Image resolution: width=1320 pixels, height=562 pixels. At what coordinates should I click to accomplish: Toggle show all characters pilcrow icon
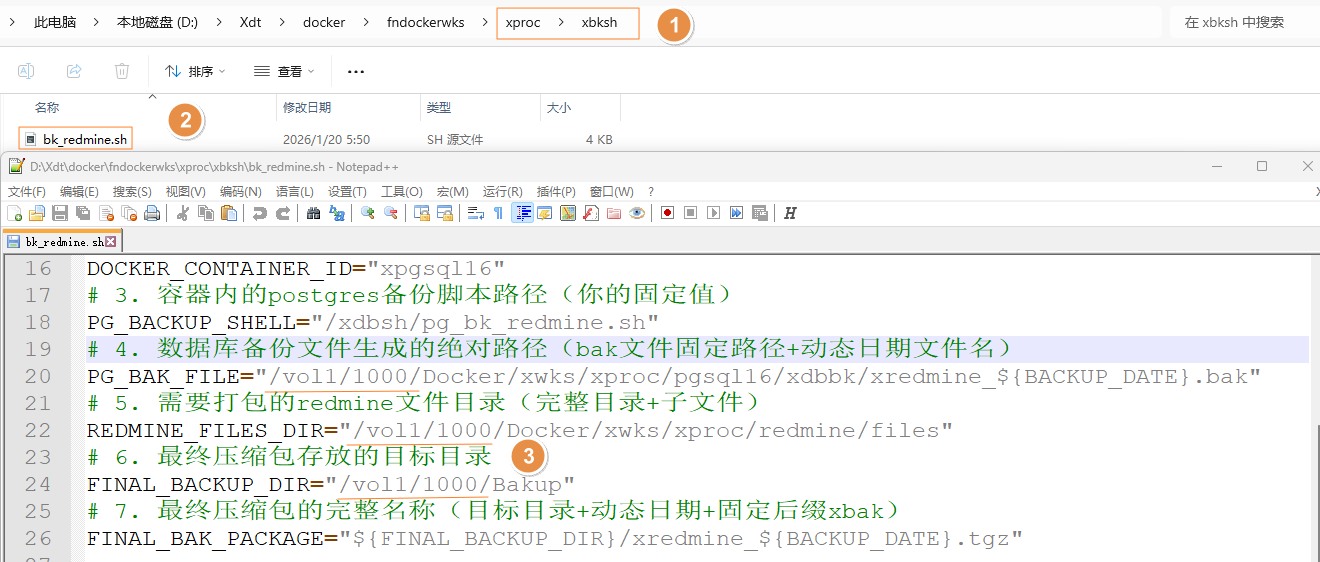pos(498,213)
